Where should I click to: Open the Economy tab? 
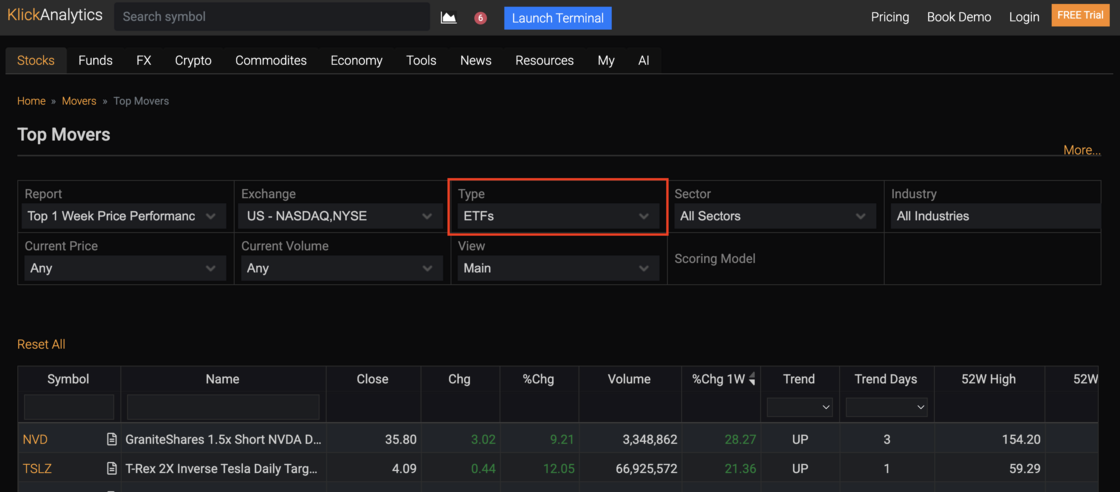click(x=356, y=61)
